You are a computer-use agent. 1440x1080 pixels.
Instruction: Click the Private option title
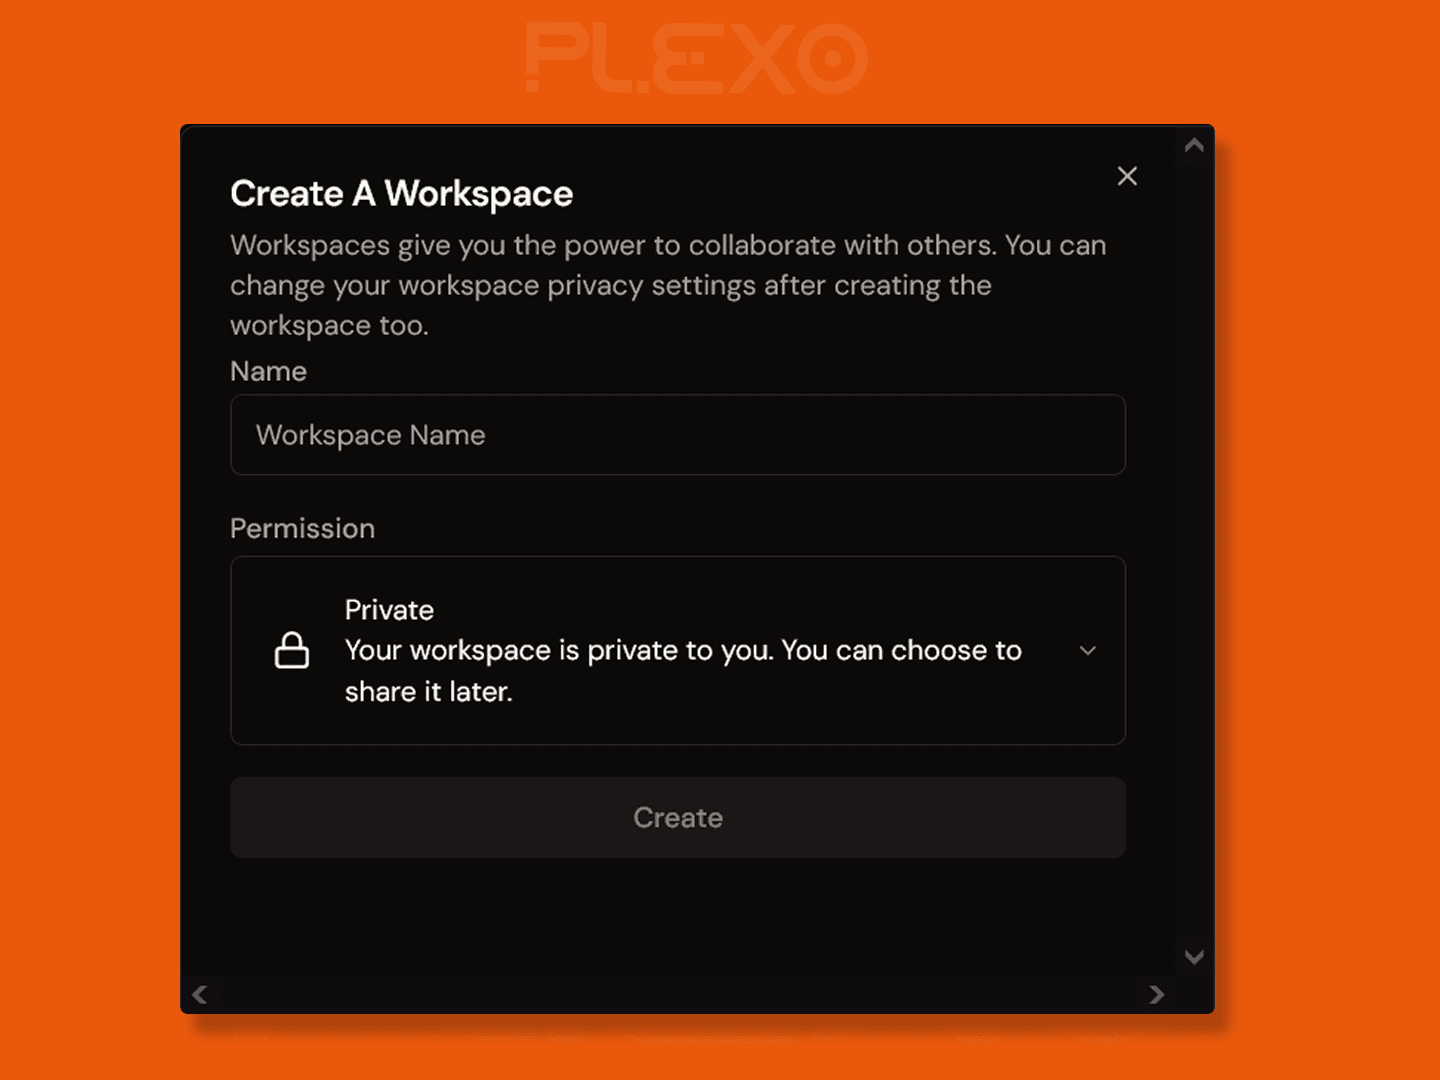(389, 610)
